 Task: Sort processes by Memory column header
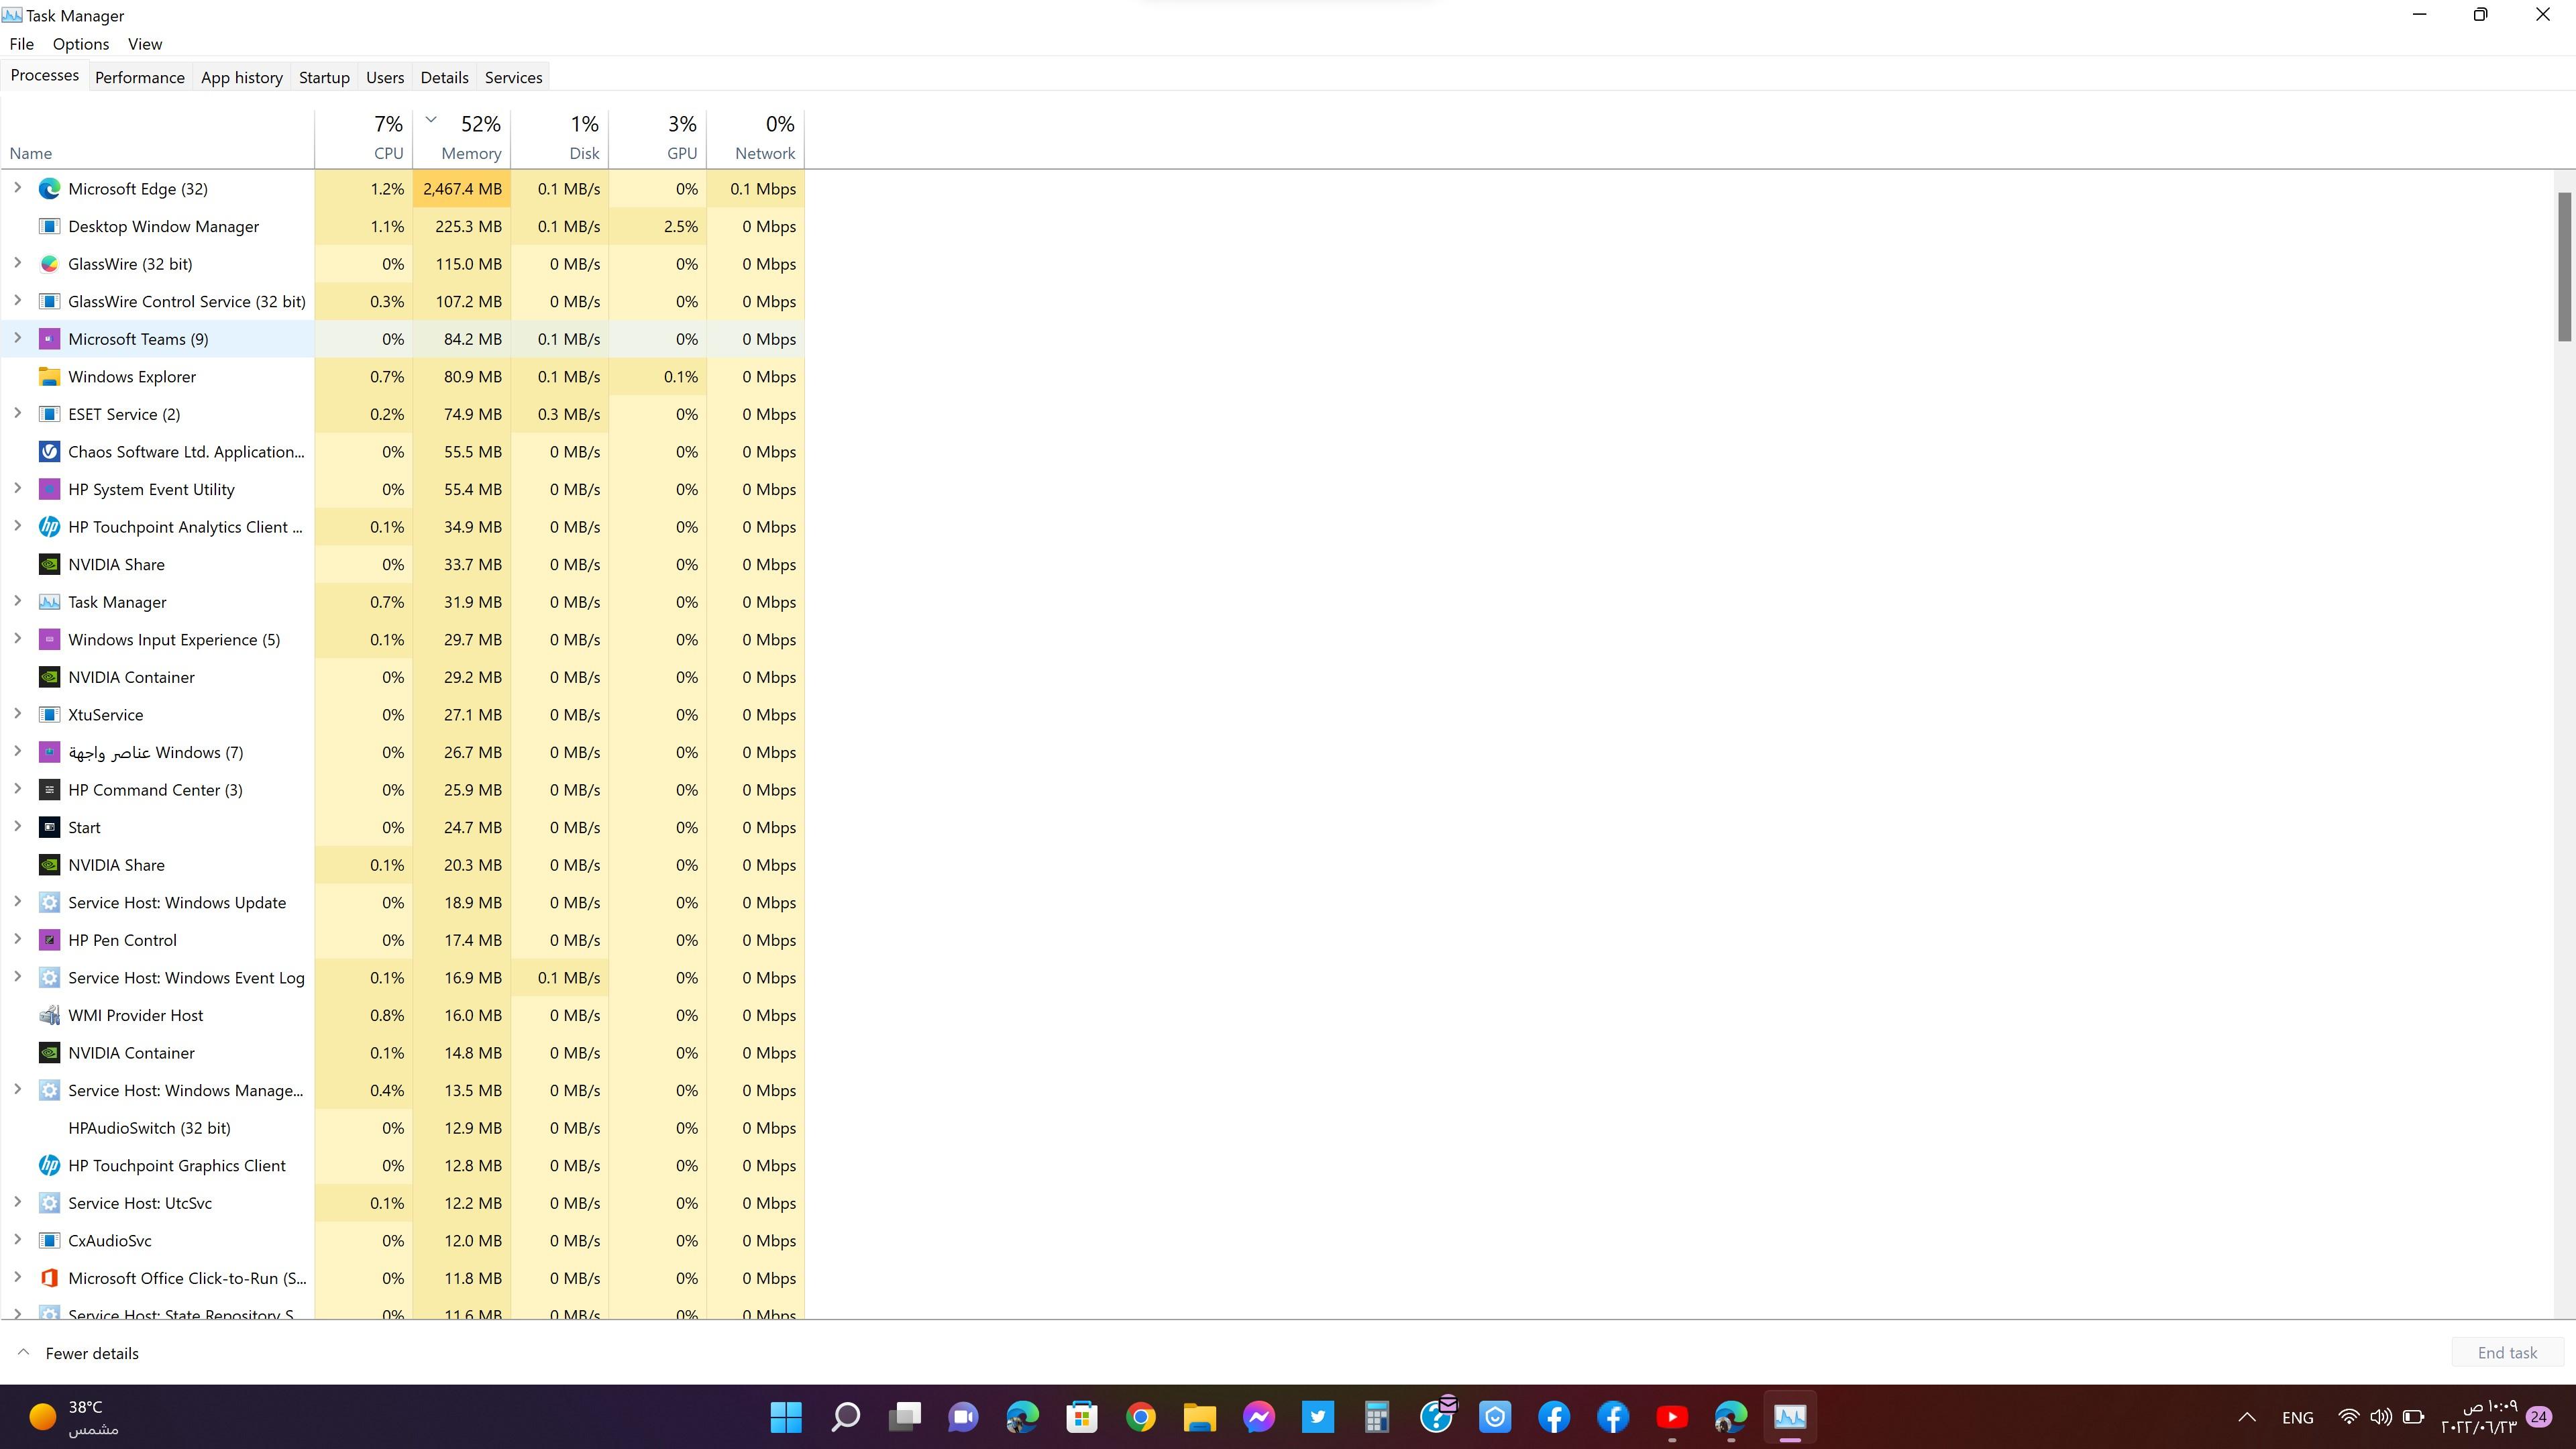click(462, 138)
